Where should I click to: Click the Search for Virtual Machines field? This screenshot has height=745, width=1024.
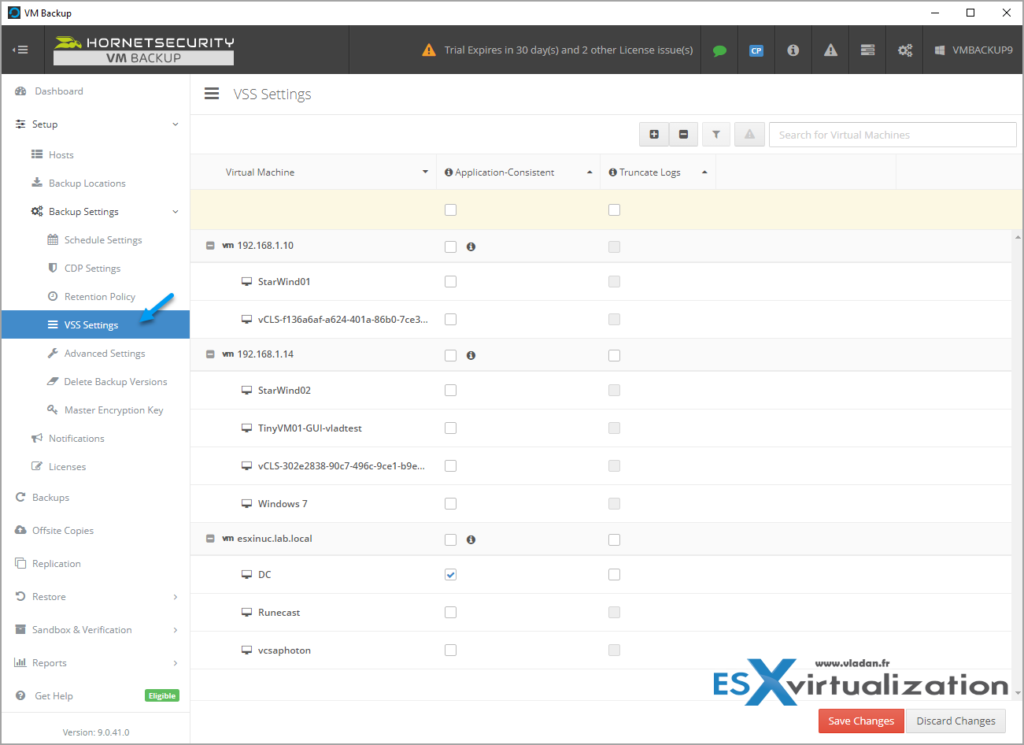pos(890,134)
